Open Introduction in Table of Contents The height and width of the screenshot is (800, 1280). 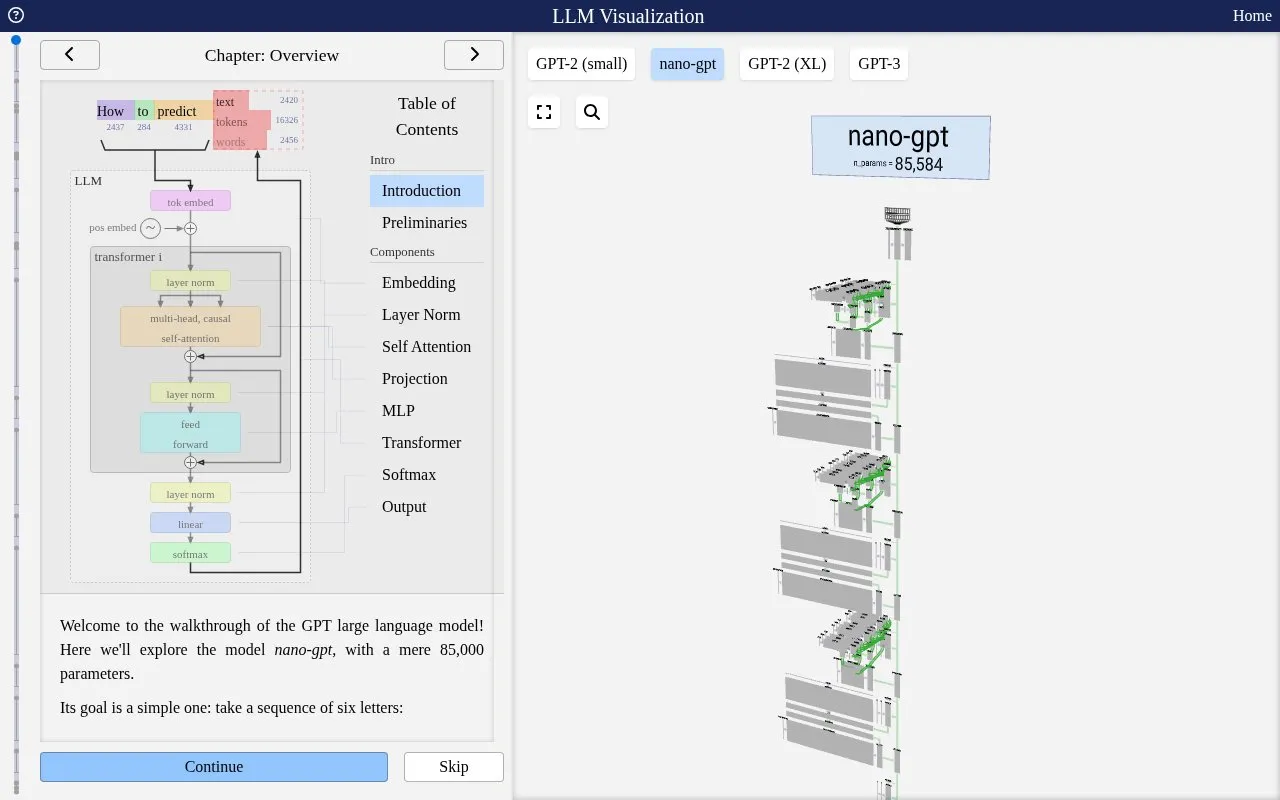pos(427,191)
